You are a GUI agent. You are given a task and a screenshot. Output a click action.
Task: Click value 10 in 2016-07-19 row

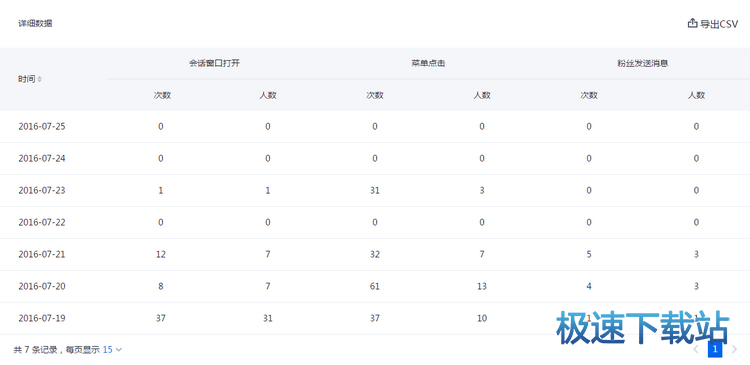point(482,318)
